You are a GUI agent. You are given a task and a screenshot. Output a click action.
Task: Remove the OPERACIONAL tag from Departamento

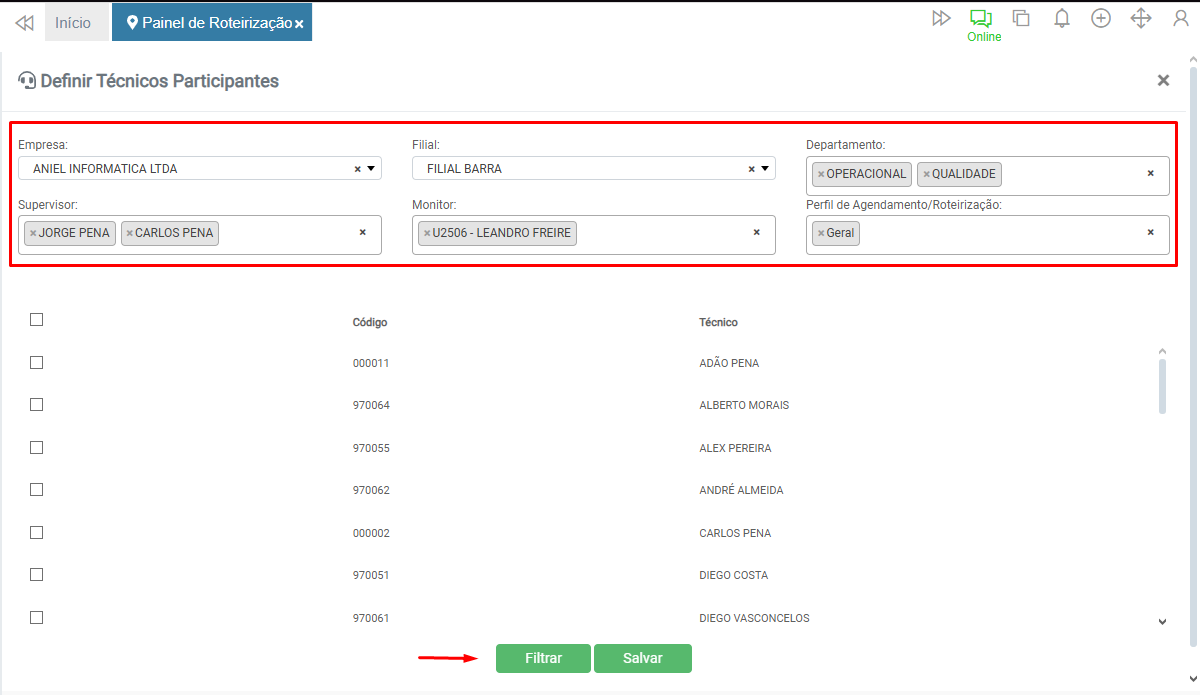821,175
